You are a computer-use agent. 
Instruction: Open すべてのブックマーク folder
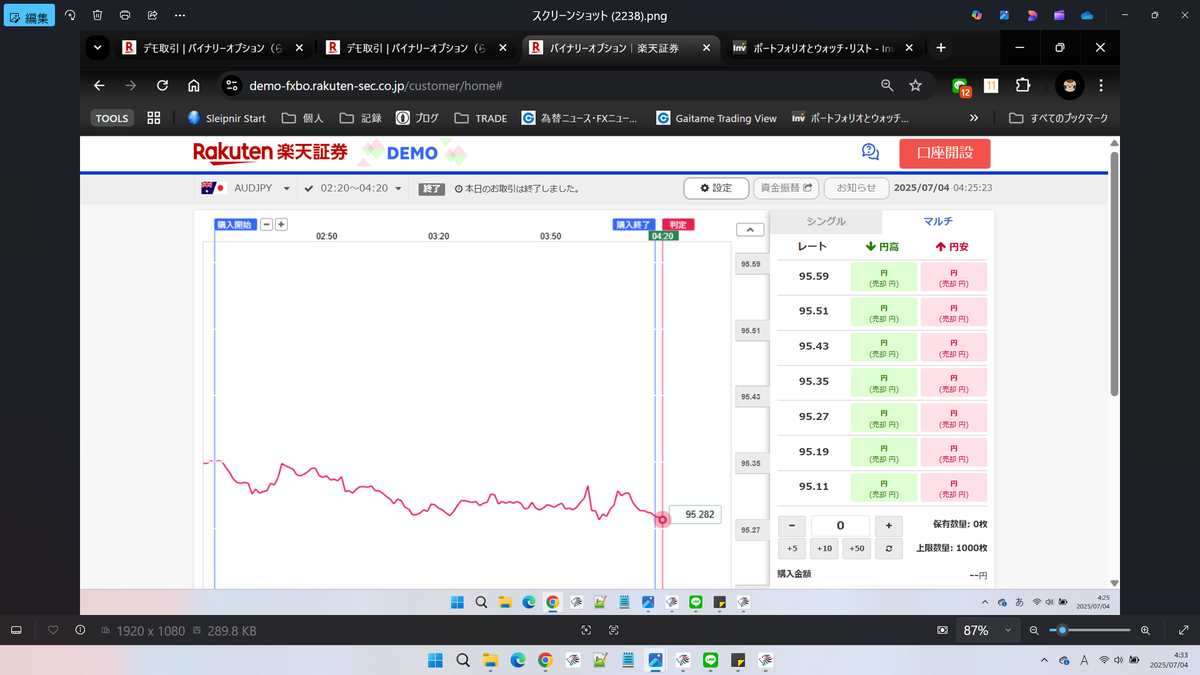click(1058, 118)
